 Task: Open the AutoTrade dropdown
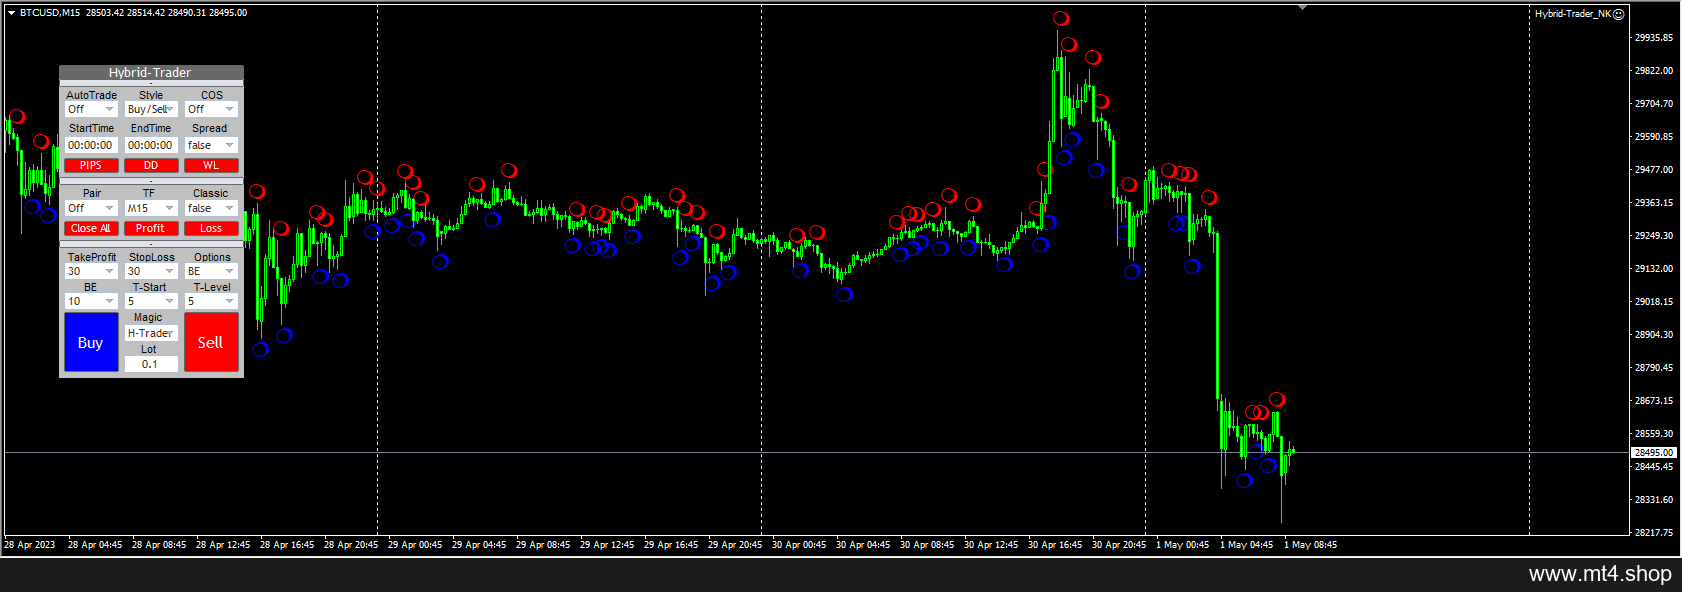[91, 109]
